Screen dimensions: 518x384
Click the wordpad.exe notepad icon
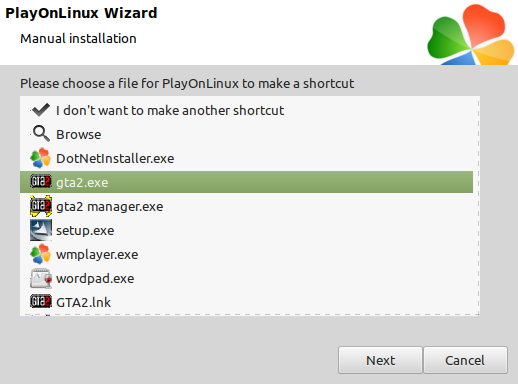coord(41,278)
